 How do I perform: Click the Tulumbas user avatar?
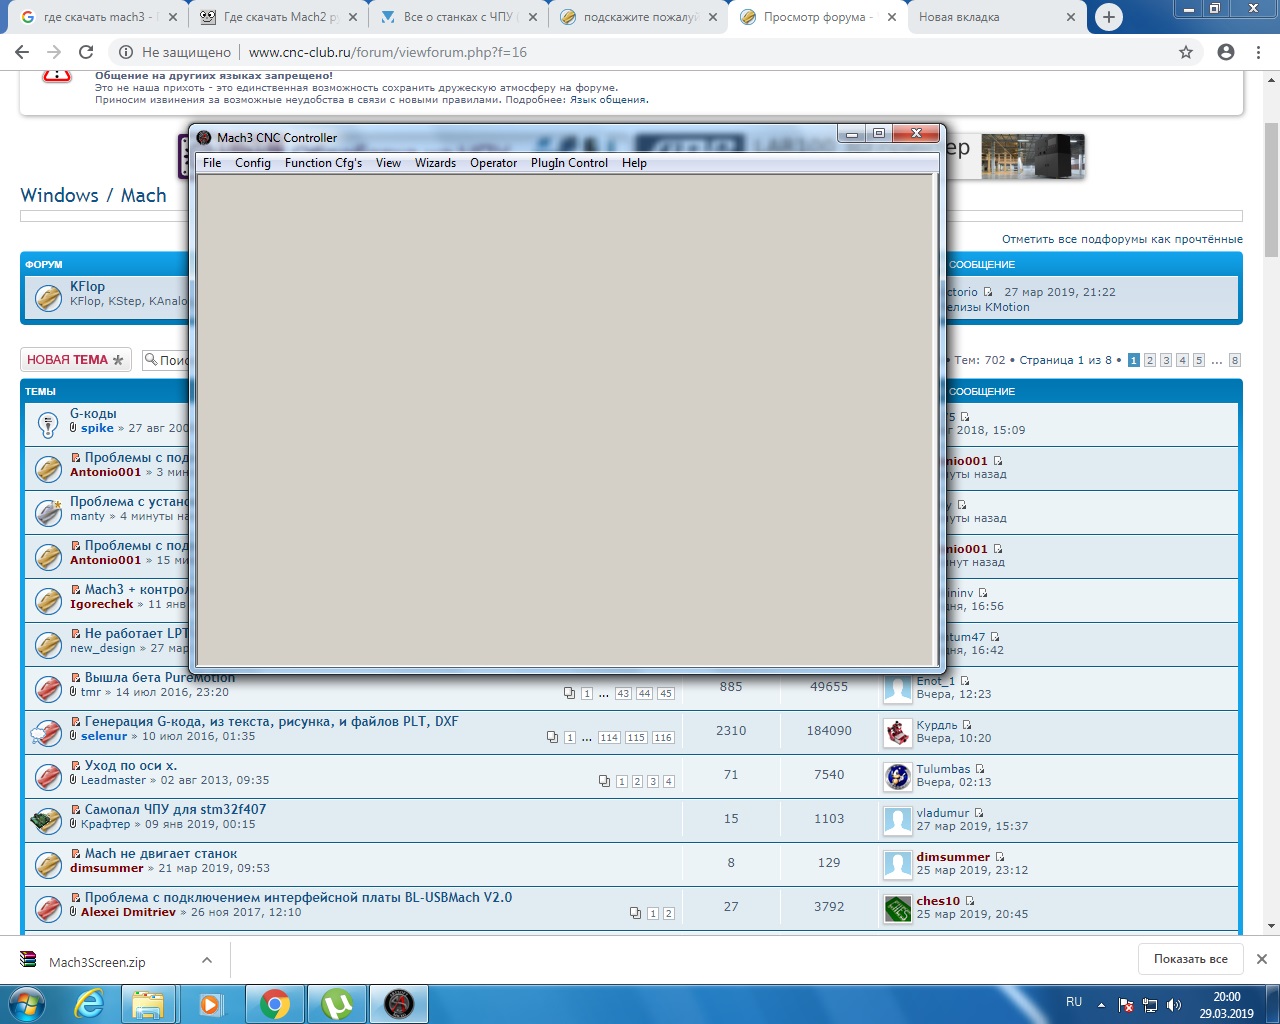[x=898, y=776]
